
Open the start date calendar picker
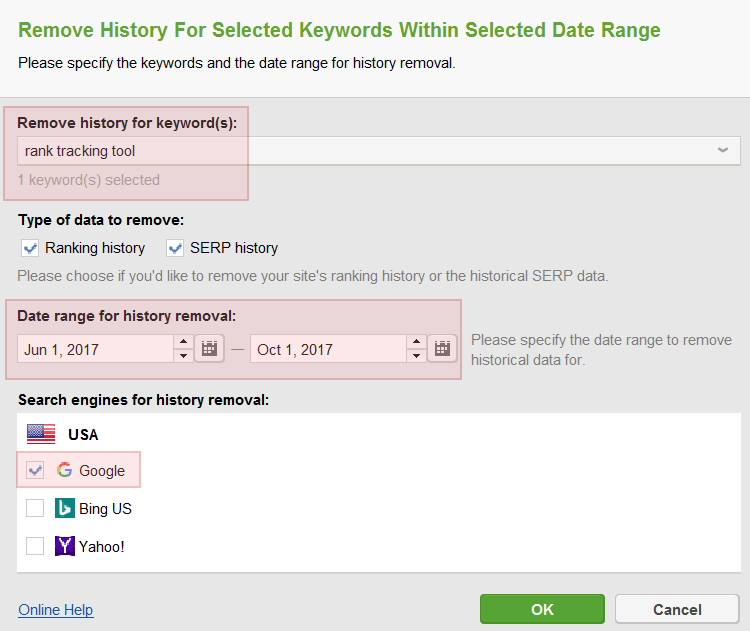tap(210, 348)
